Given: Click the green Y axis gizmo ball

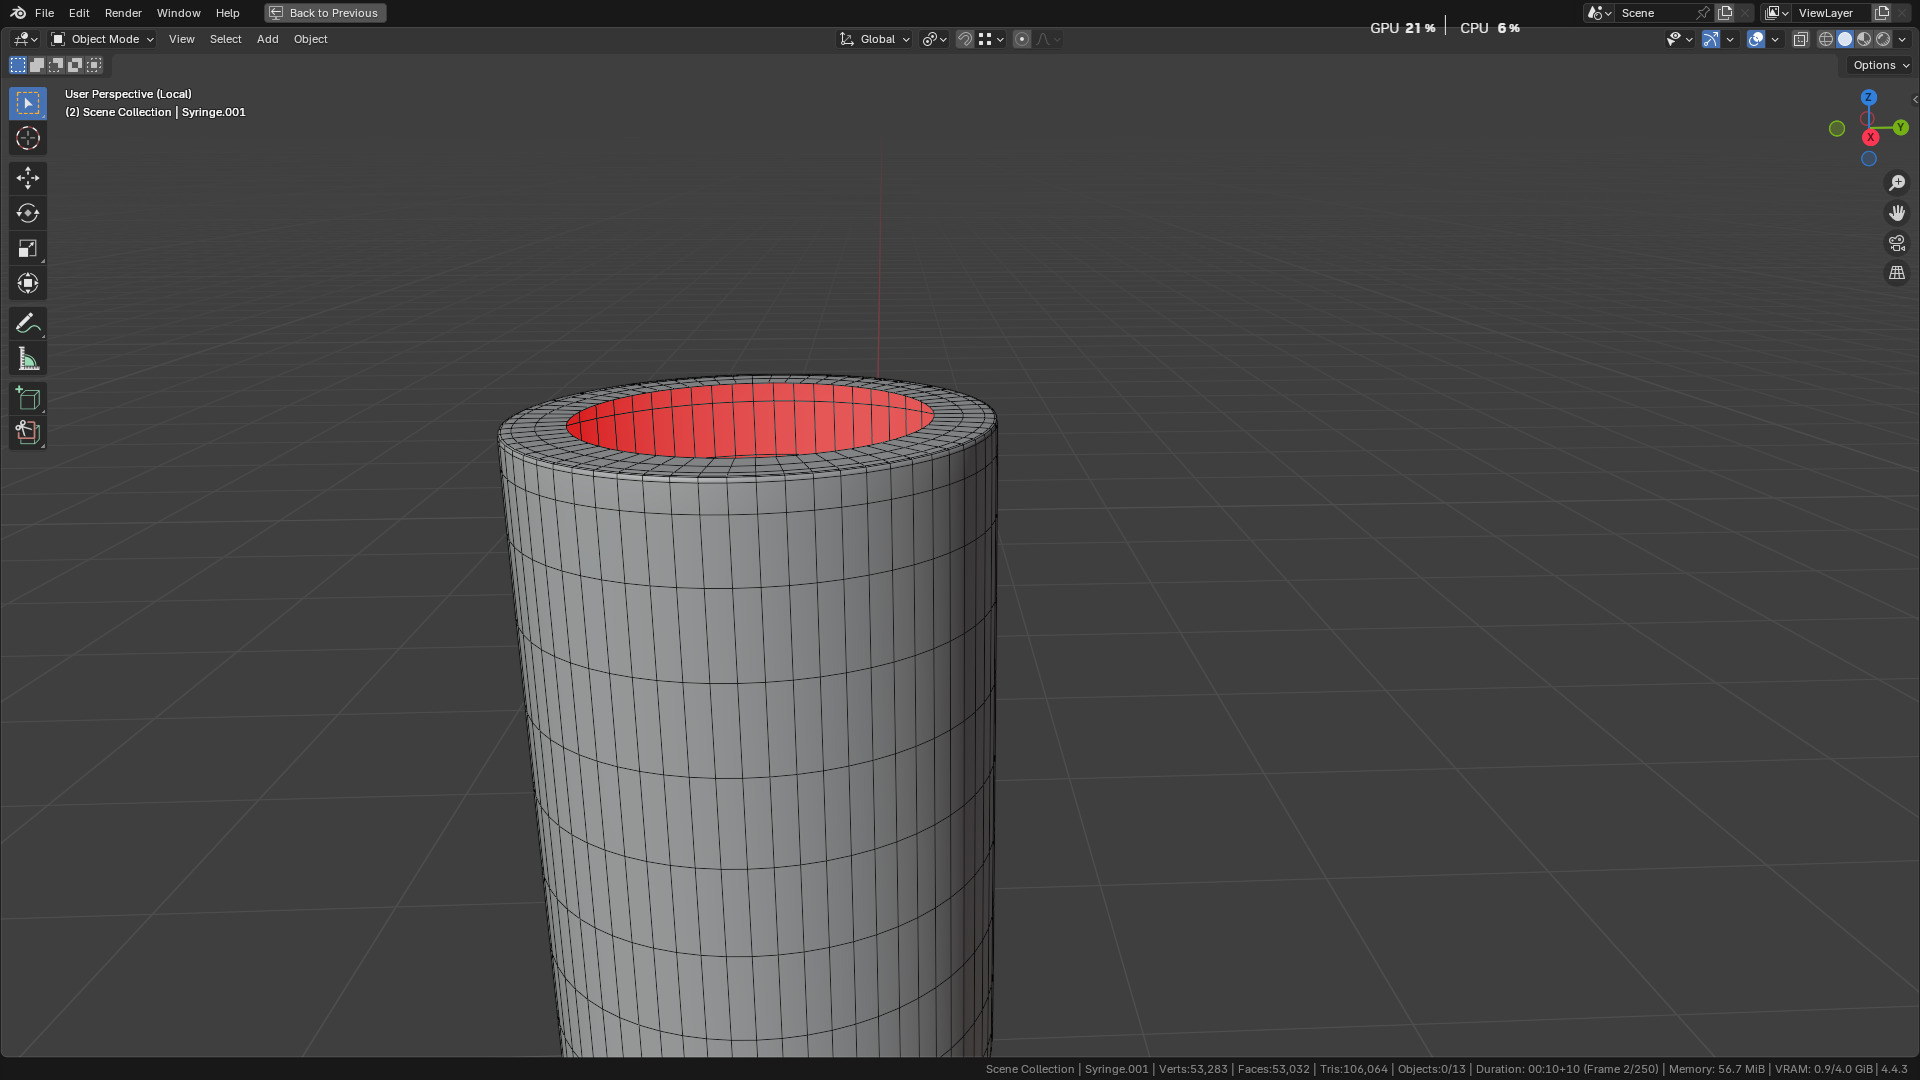Looking at the screenshot, I should (1901, 128).
